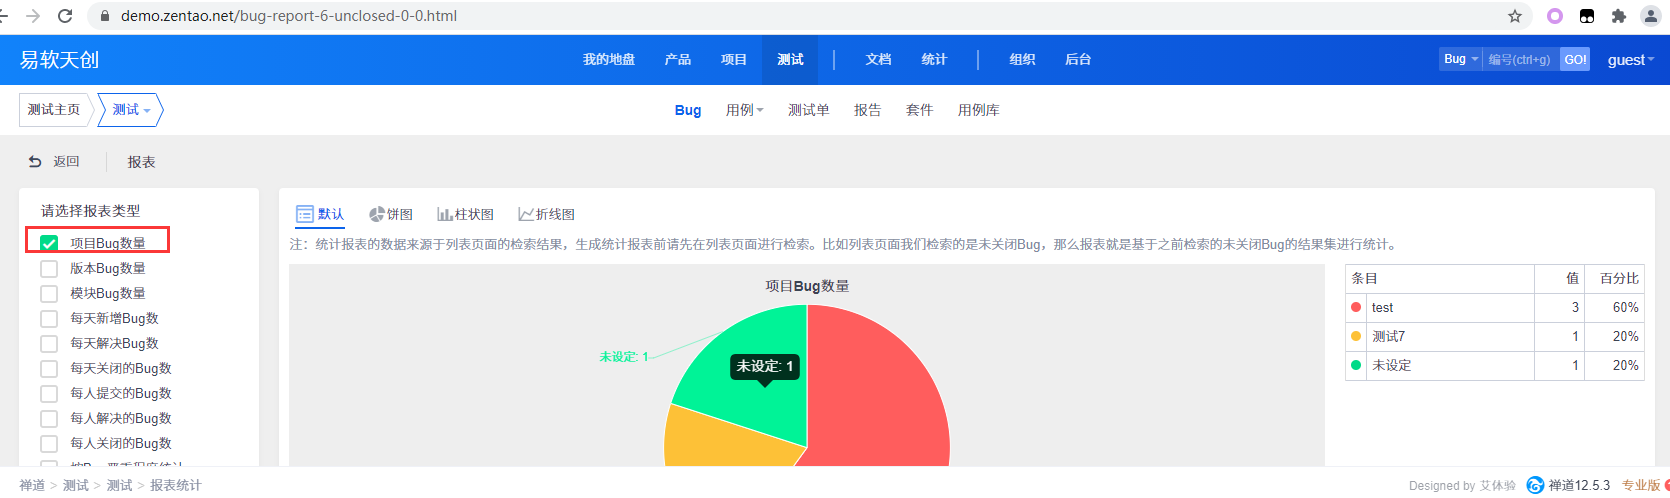Screen dimensions: 1670x498
Task: Enable 每天新增Bug数 report type
Action: click(49, 318)
